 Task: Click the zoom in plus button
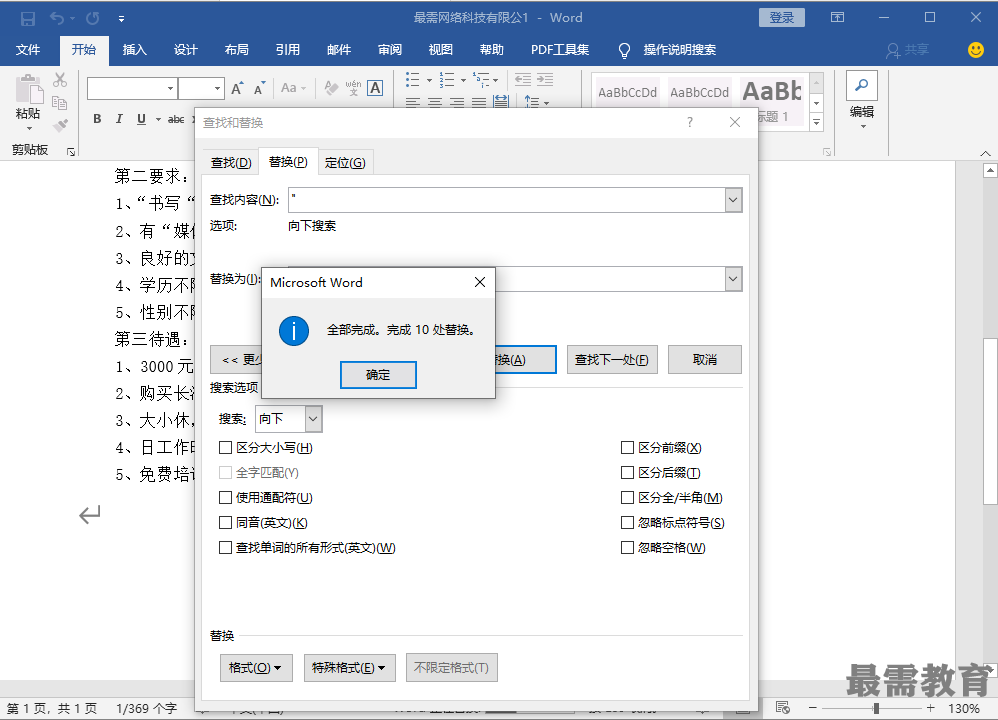coord(931,708)
